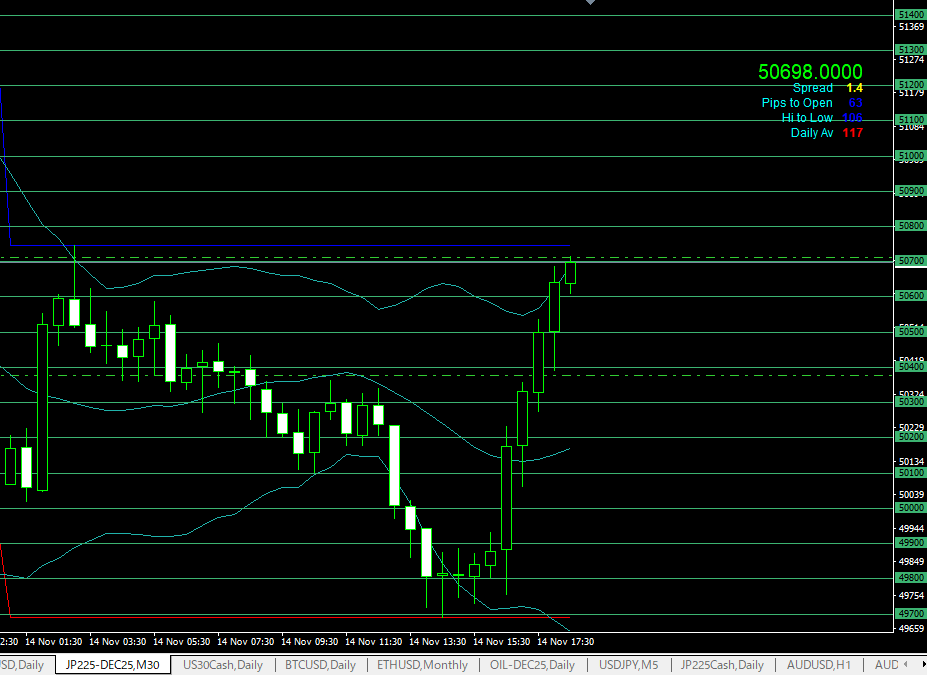Click the green 50698.0000 price readout
927x675 pixels.
point(810,71)
